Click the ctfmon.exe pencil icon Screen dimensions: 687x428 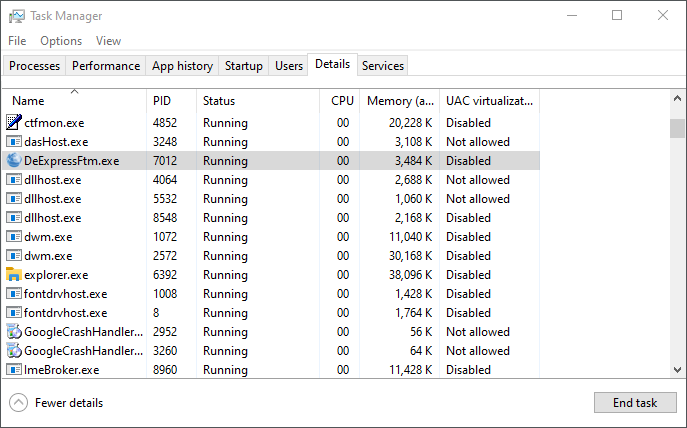14,123
